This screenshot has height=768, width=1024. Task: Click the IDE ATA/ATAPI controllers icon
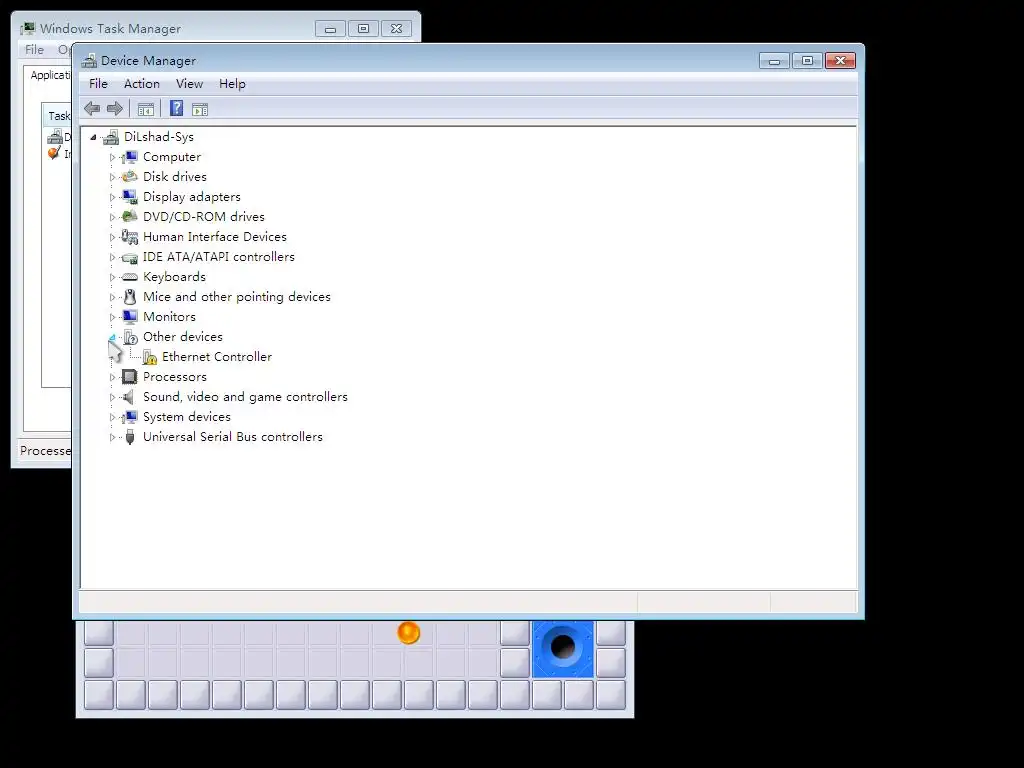[x=130, y=257]
